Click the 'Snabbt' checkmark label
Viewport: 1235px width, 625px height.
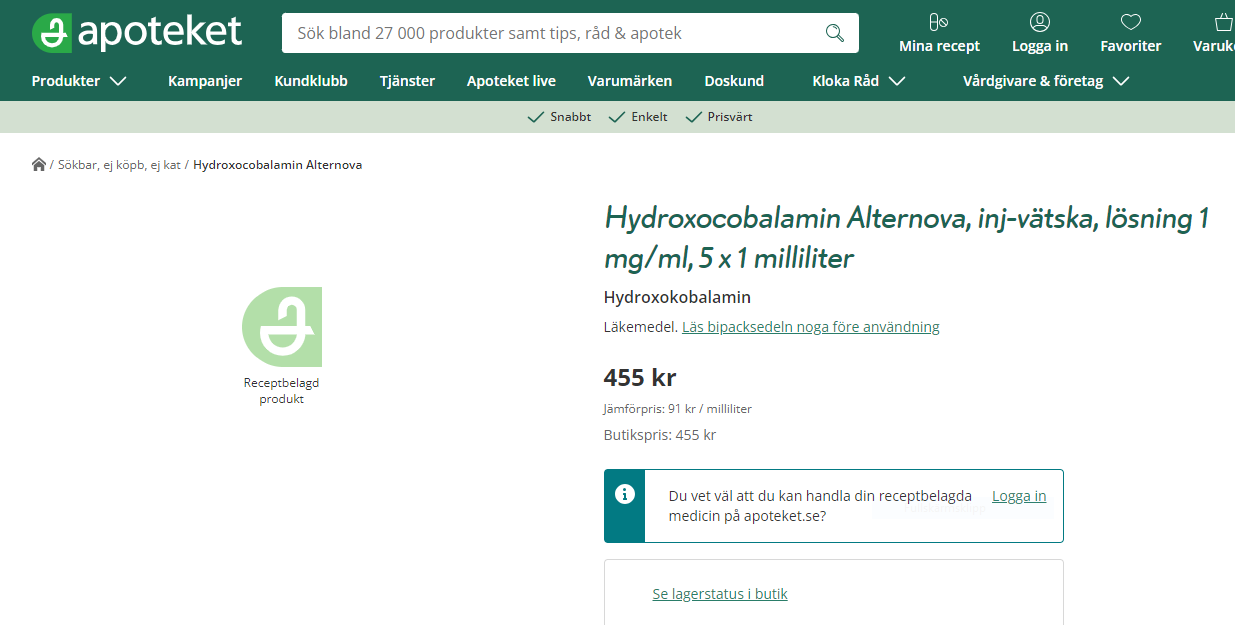tap(559, 117)
